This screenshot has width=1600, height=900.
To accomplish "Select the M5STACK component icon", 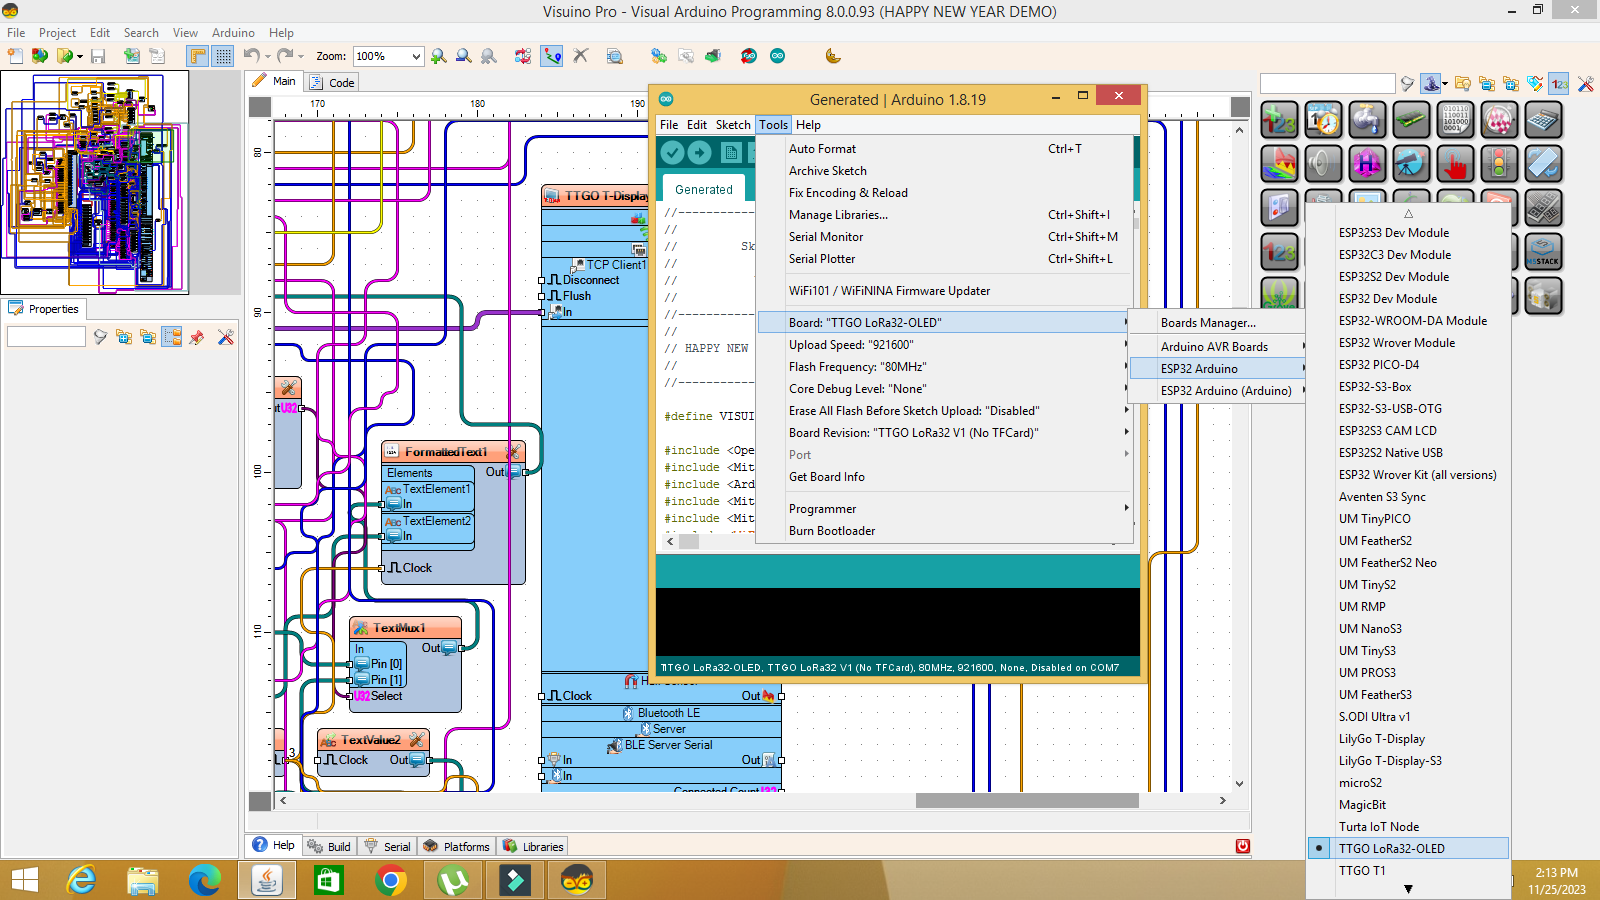I will coord(1544,252).
